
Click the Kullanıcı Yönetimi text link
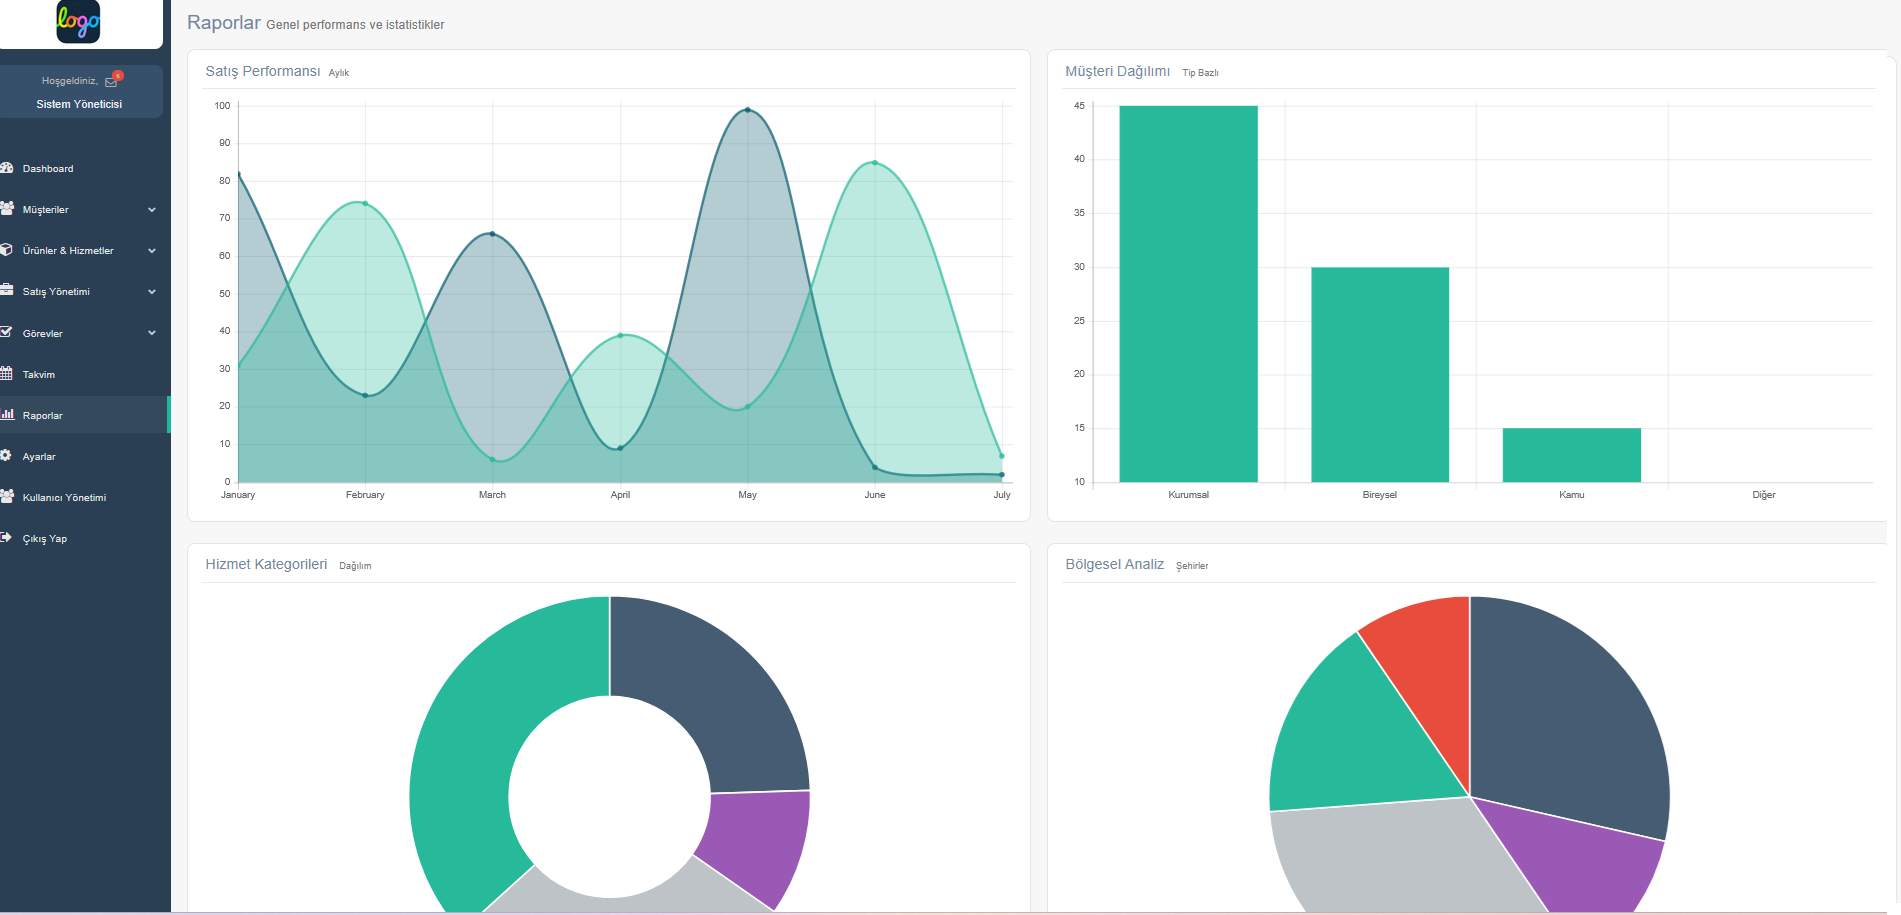[x=64, y=498]
